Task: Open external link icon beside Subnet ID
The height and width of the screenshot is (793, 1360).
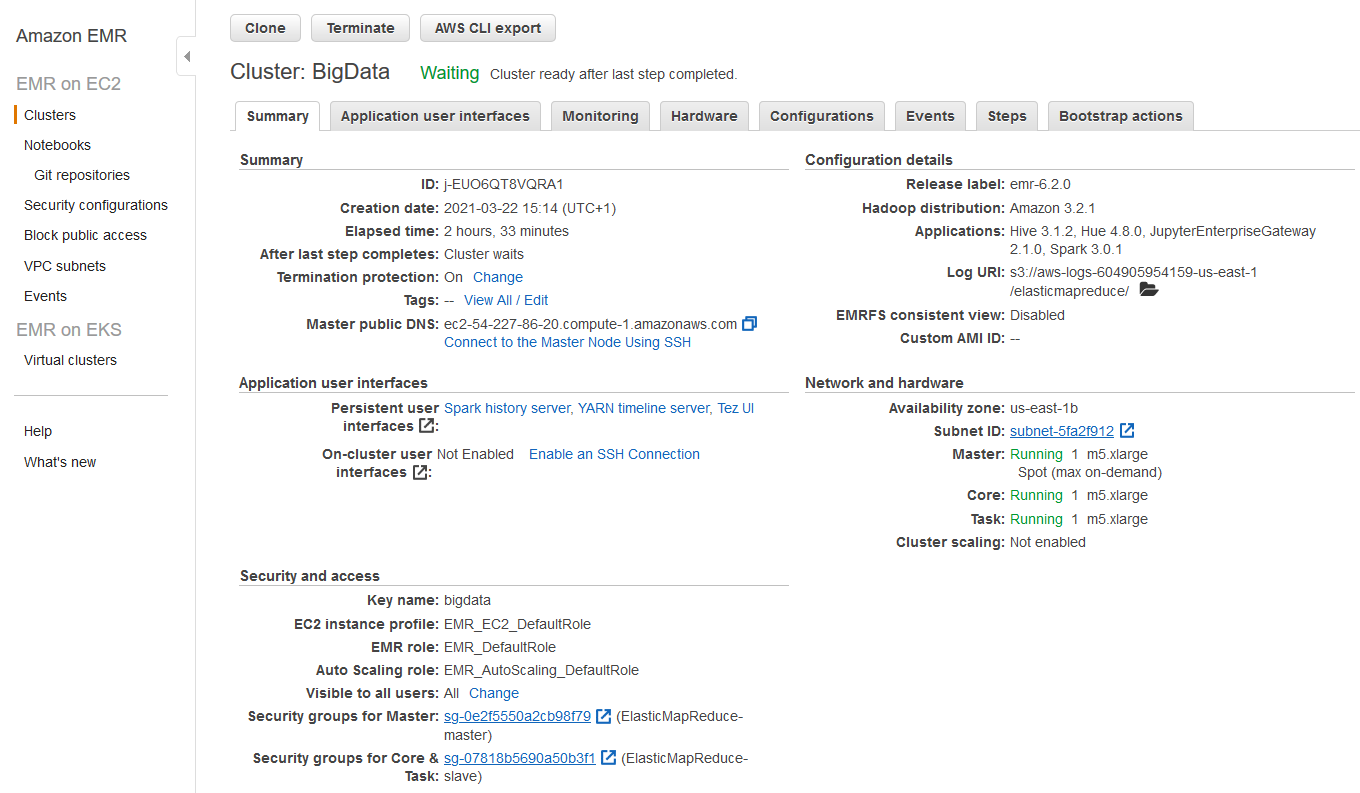Action: 1127,431
